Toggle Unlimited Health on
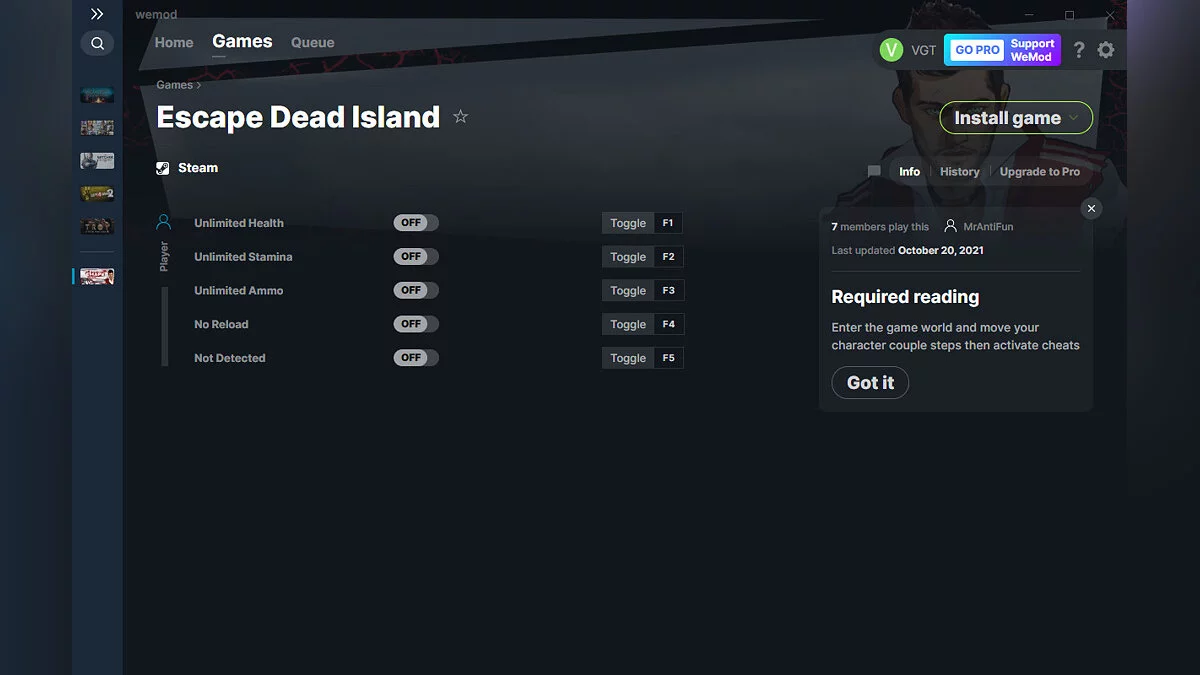Image resolution: width=1200 pixels, height=675 pixels. [x=415, y=222]
